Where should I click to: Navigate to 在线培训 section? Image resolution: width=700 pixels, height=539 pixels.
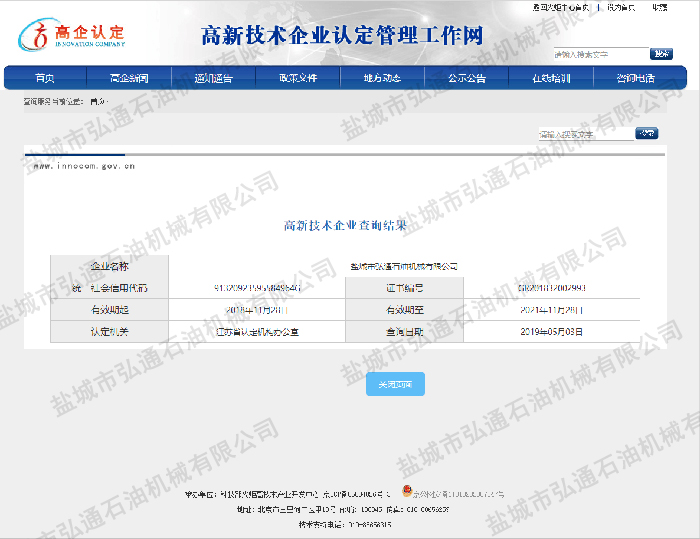pyautogui.click(x=551, y=78)
